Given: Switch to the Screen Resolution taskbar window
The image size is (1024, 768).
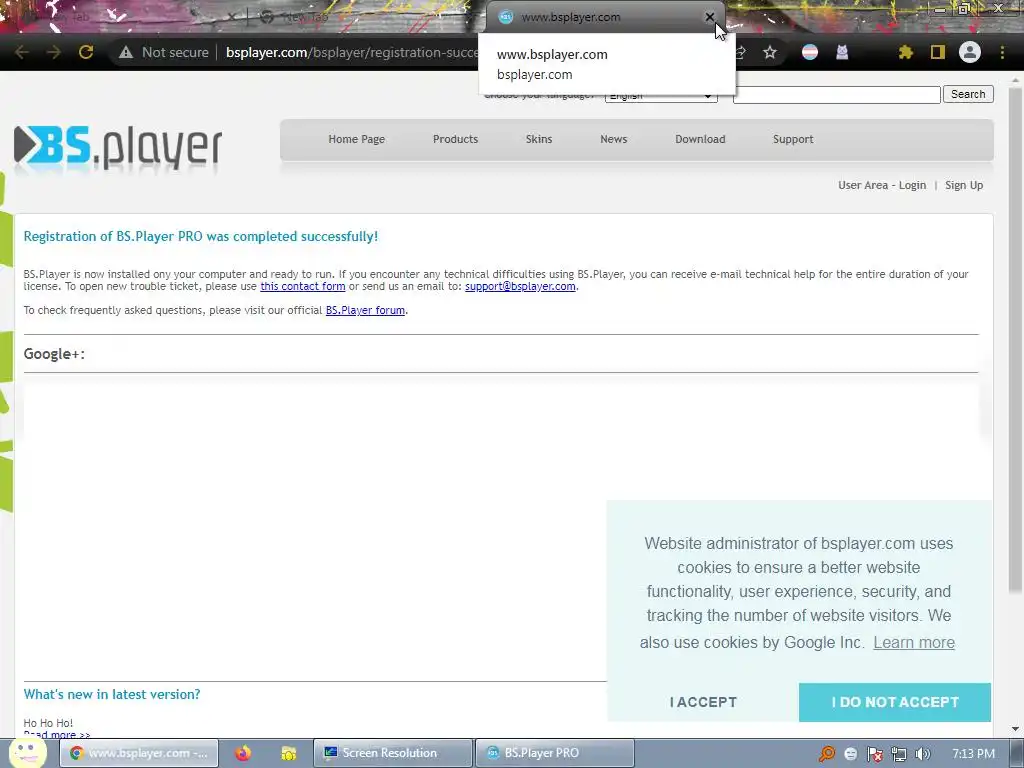Looking at the screenshot, I should pyautogui.click(x=392, y=753).
